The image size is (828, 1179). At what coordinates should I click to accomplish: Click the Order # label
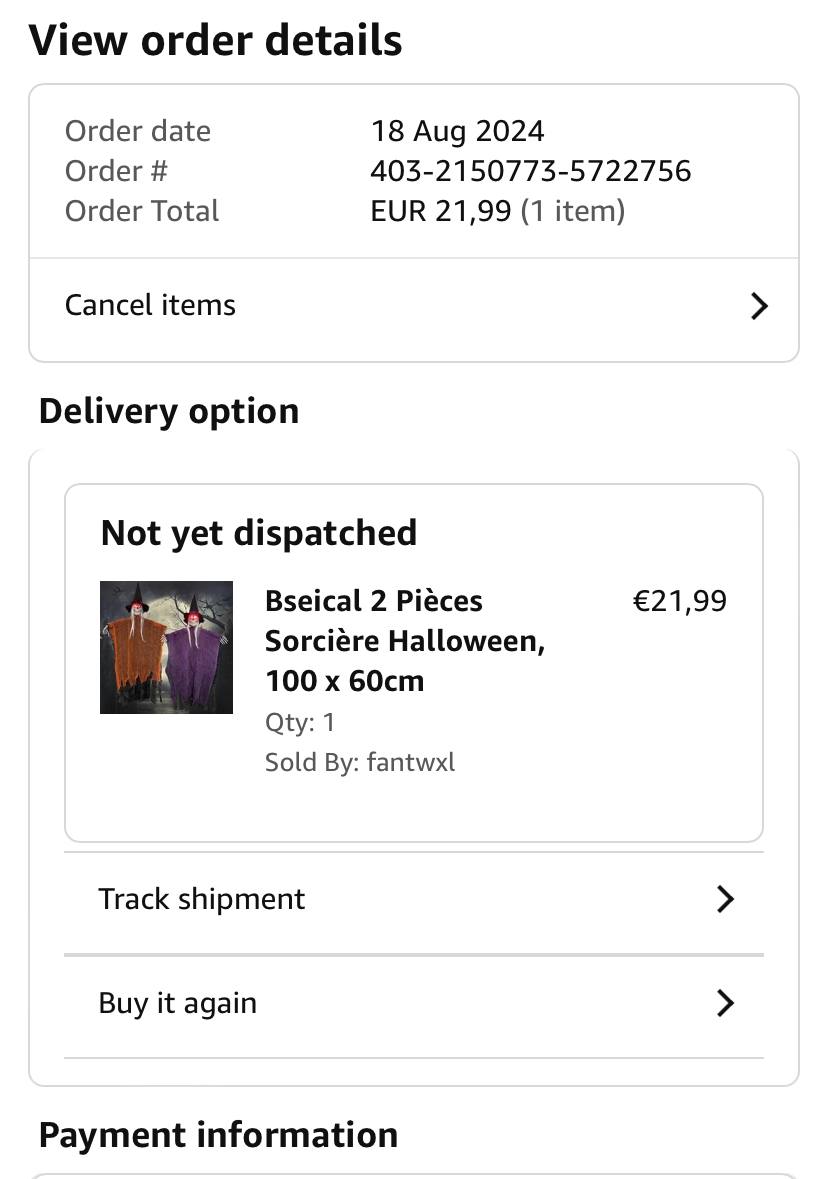coord(116,171)
